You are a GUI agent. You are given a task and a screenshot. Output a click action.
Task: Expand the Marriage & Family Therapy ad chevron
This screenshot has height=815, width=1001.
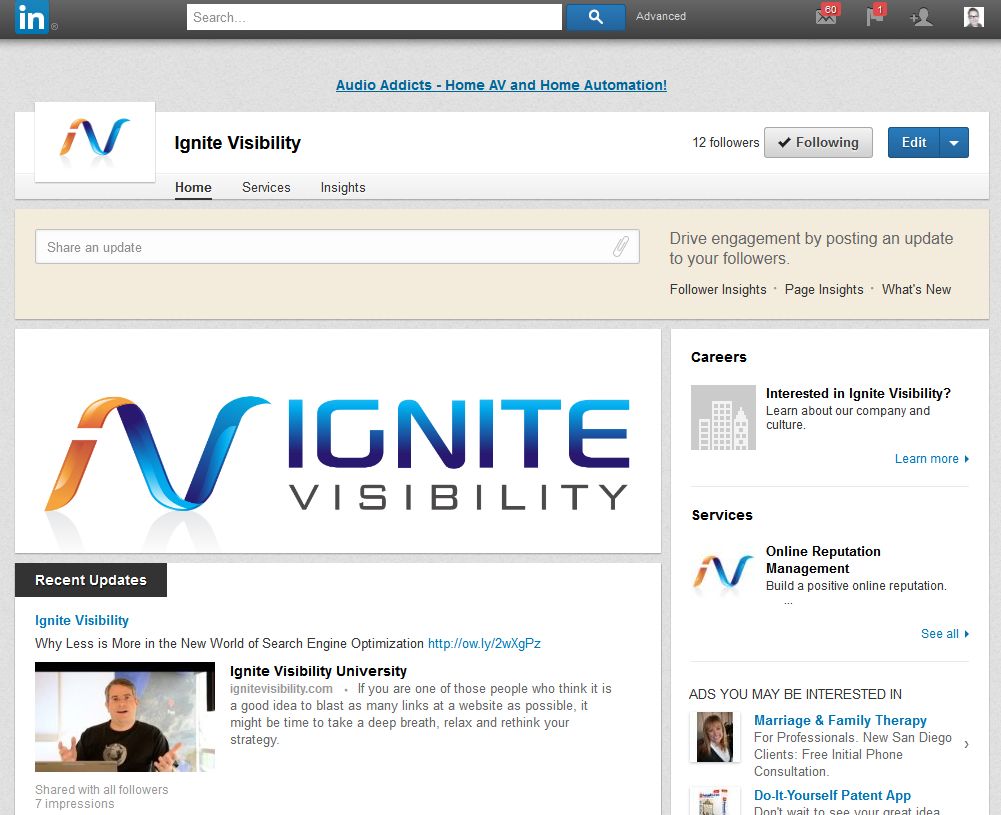pyautogui.click(x=966, y=744)
